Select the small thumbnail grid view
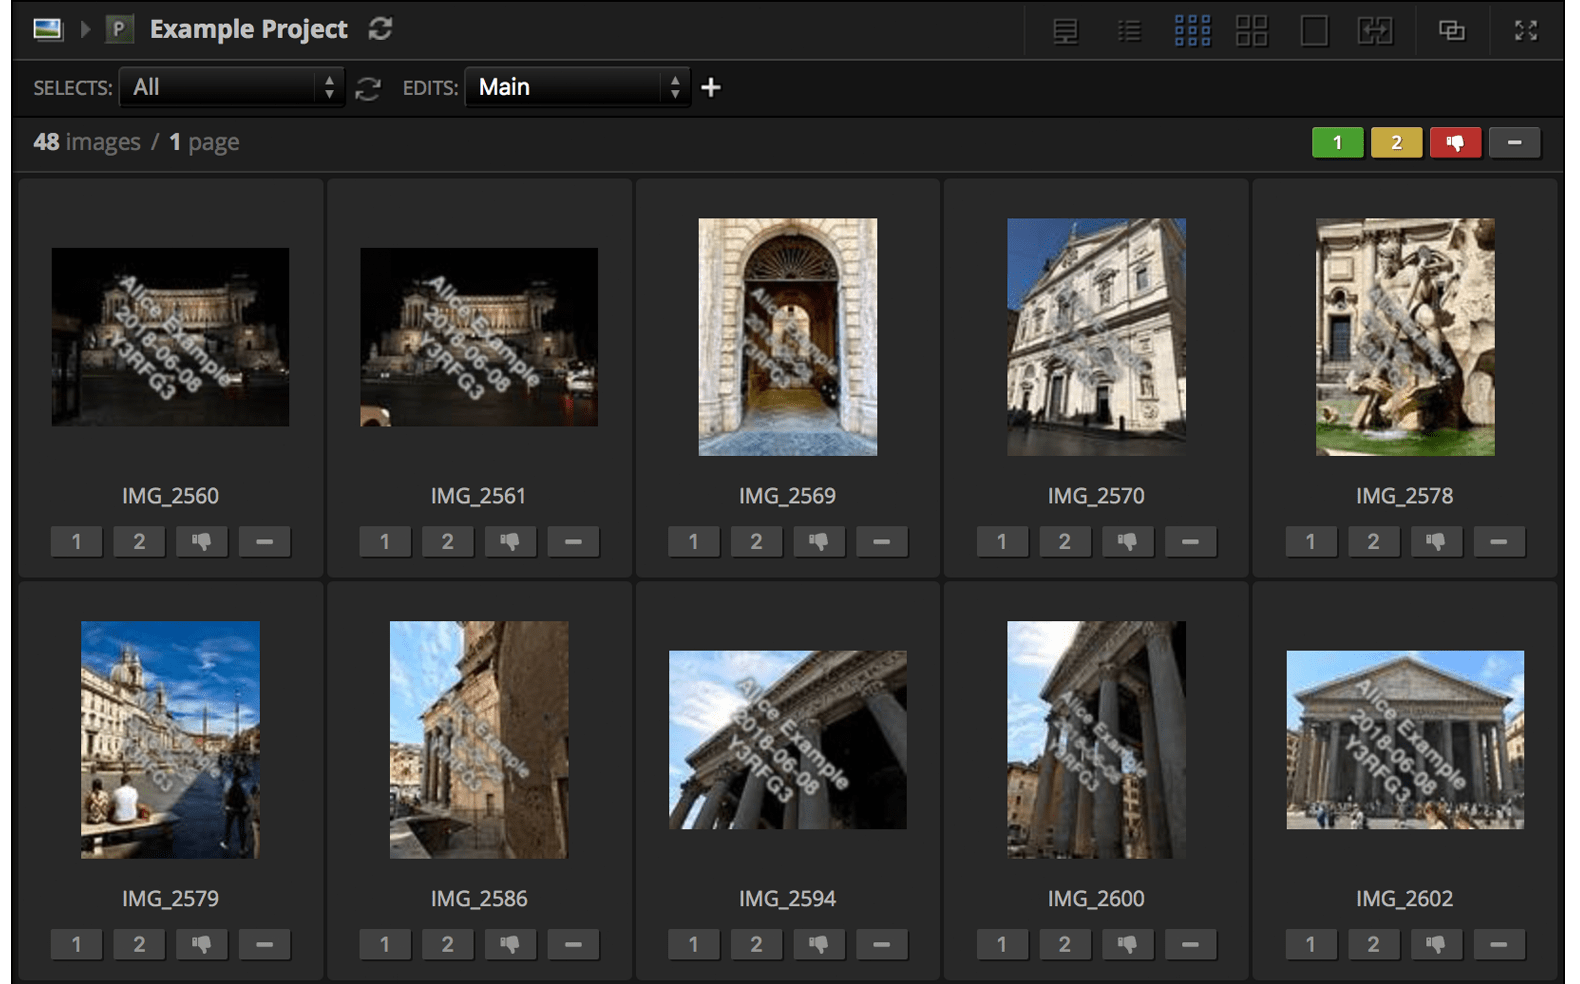This screenshot has width=1580, height=984. click(x=1192, y=31)
